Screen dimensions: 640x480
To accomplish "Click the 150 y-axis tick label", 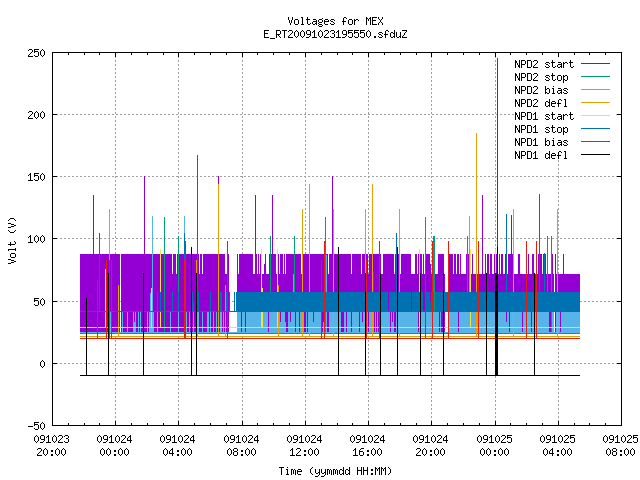I will (x=36, y=177).
